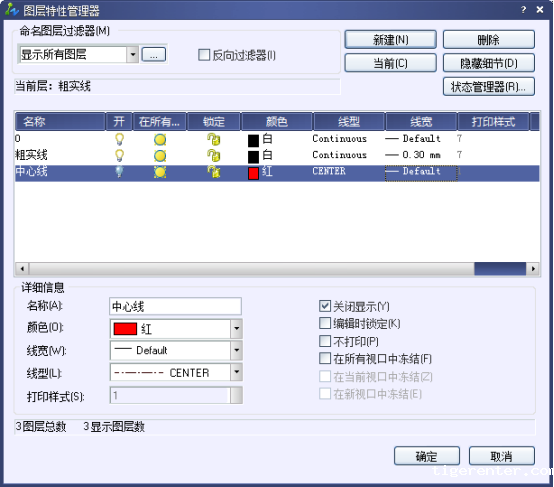Click the lock icon for layer 中心线
Viewport: 554px width, 487px height.
pyautogui.click(x=214, y=172)
